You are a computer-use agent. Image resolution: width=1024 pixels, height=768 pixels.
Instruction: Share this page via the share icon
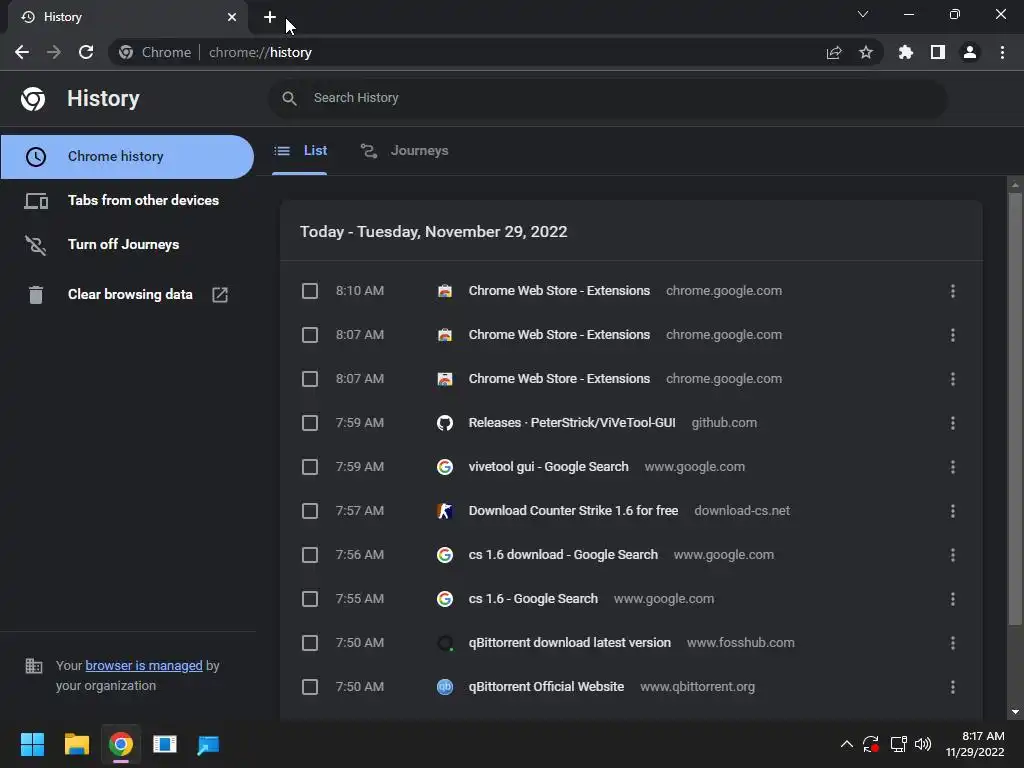click(834, 52)
